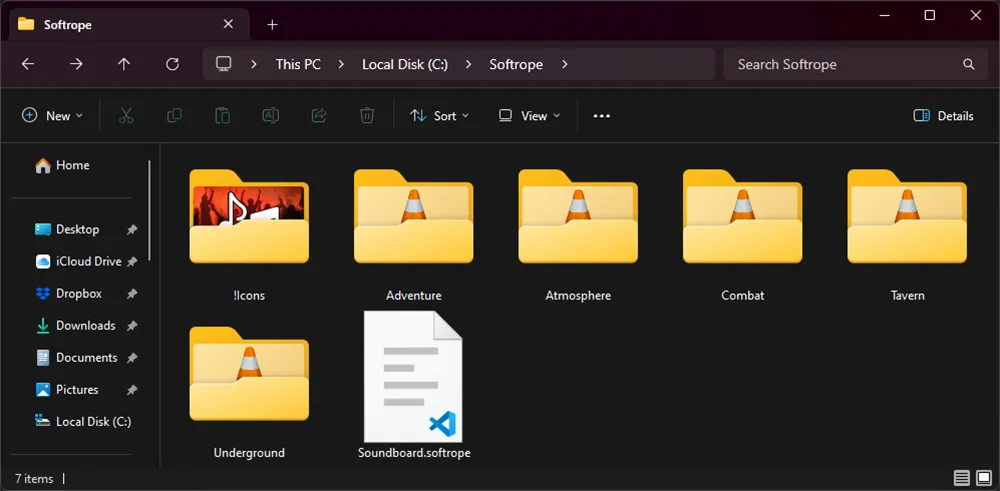Expand chevron after This PC
Image resolution: width=1000 pixels, height=491 pixels.
[341, 64]
